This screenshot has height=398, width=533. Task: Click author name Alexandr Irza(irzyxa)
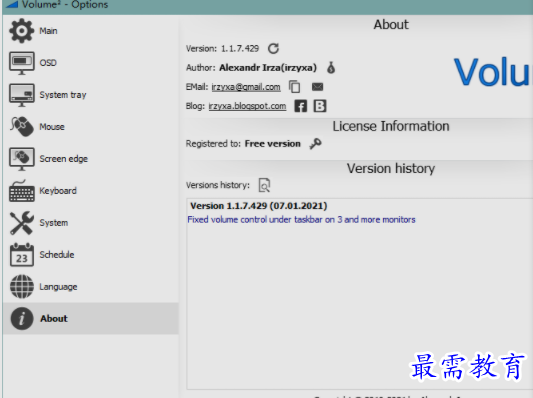point(268,68)
